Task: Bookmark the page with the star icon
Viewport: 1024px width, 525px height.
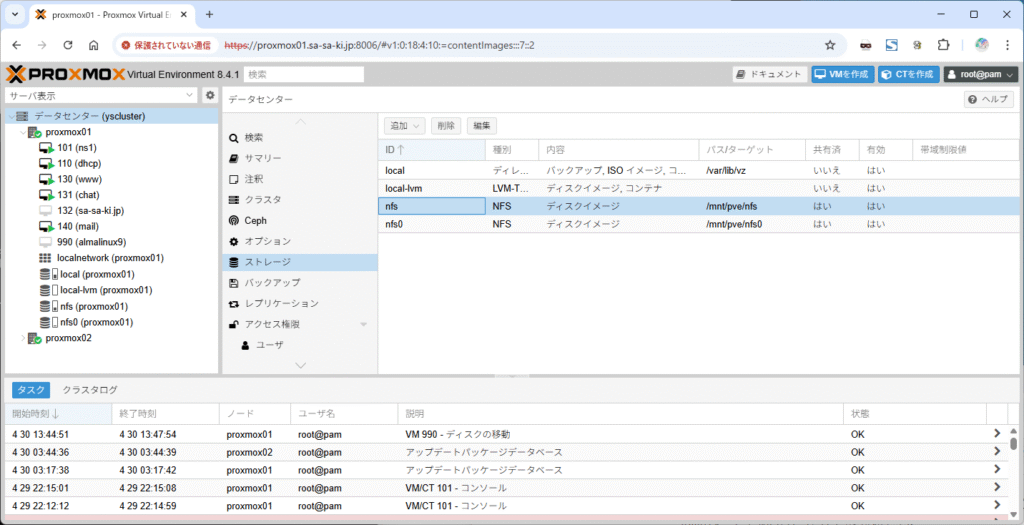Action: tap(830, 45)
